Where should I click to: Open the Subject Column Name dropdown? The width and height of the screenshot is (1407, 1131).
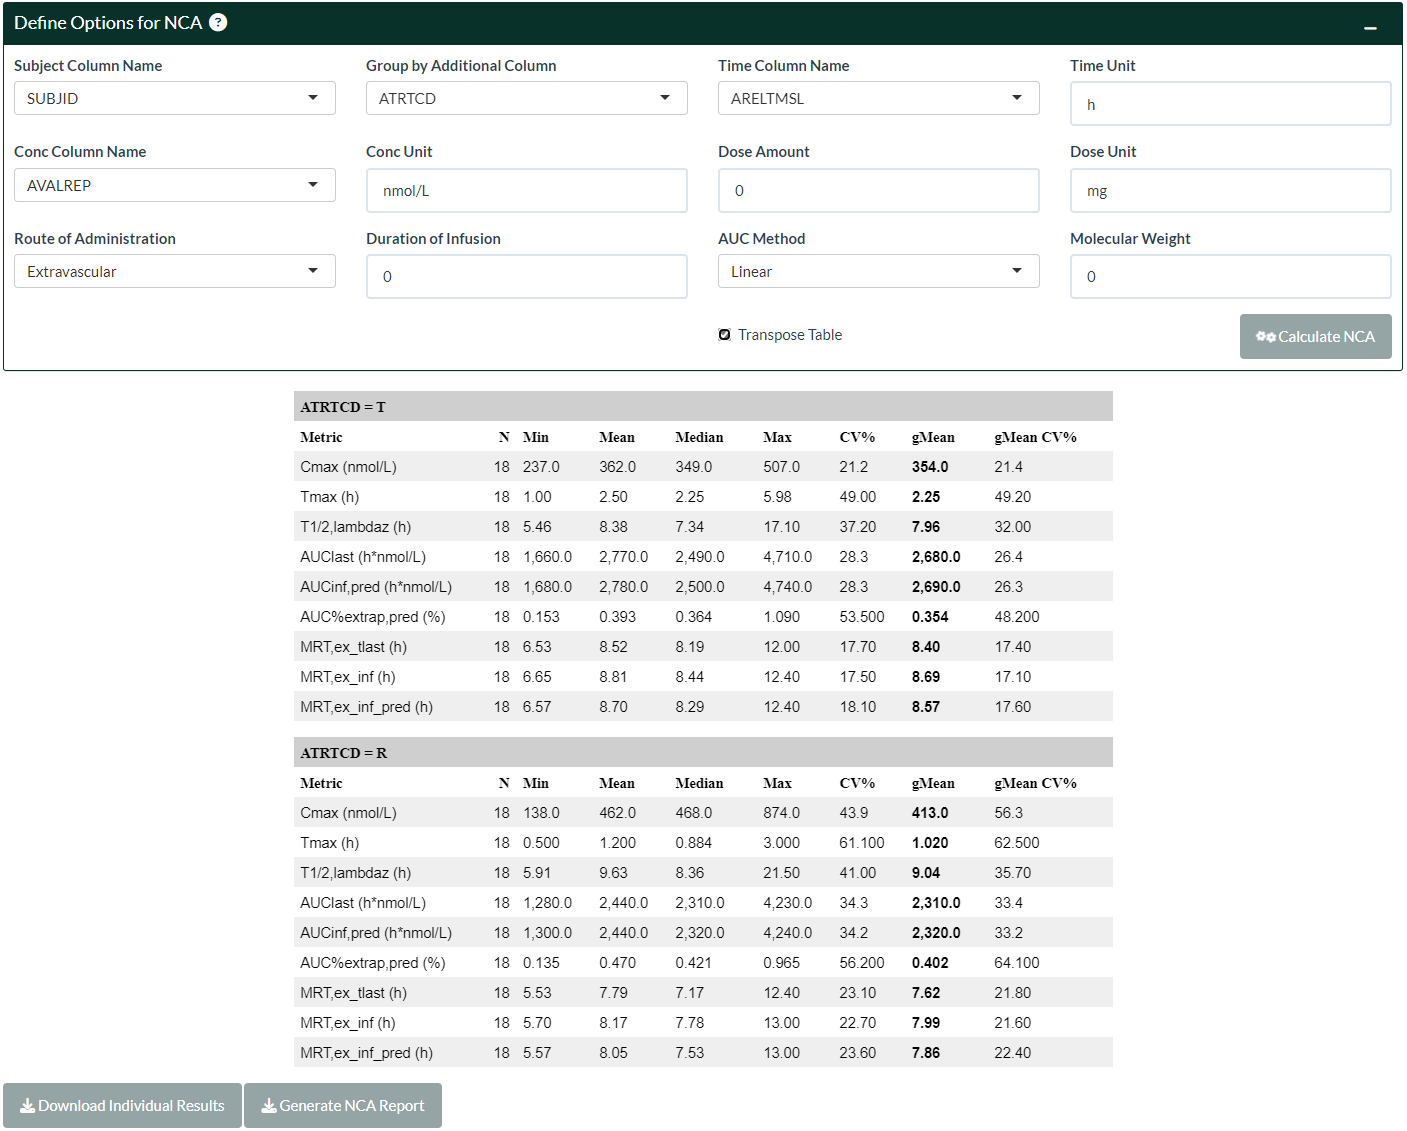click(175, 98)
